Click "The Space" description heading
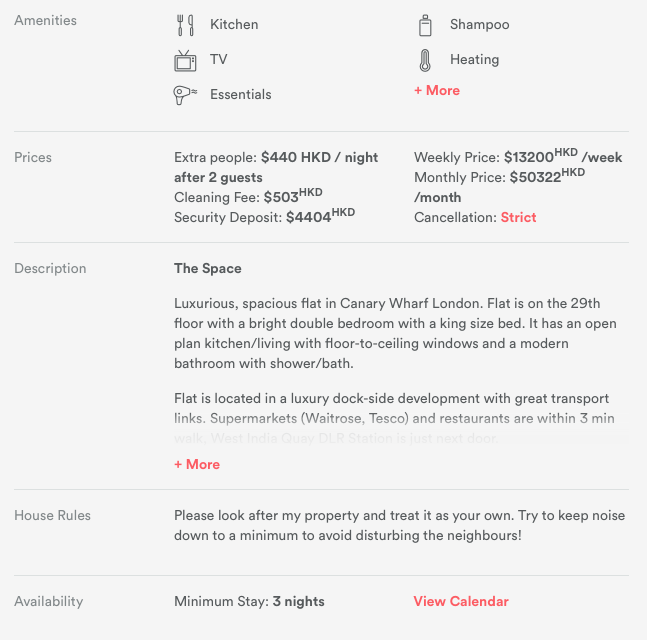Image resolution: width=647 pixels, height=640 pixels. (208, 268)
